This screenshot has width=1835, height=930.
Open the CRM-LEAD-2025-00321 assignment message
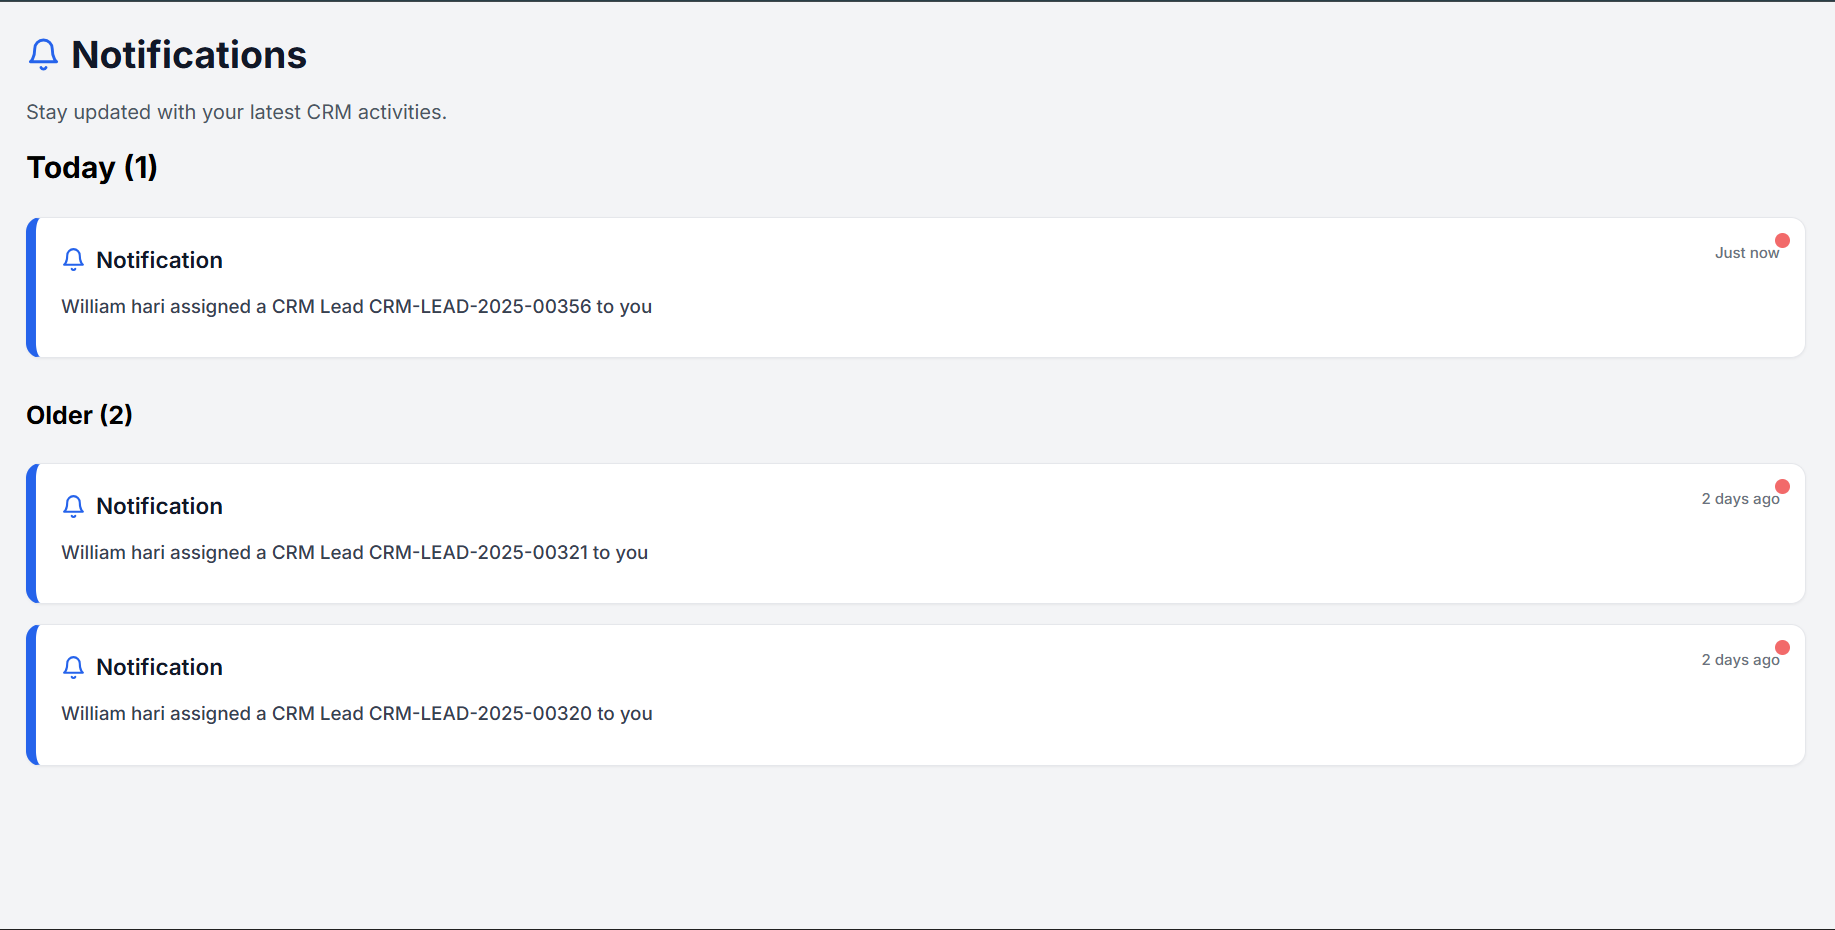point(354,553)
